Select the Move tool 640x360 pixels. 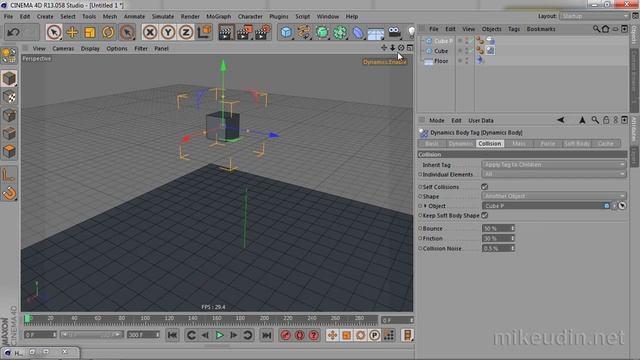click(x=72, y=32)
